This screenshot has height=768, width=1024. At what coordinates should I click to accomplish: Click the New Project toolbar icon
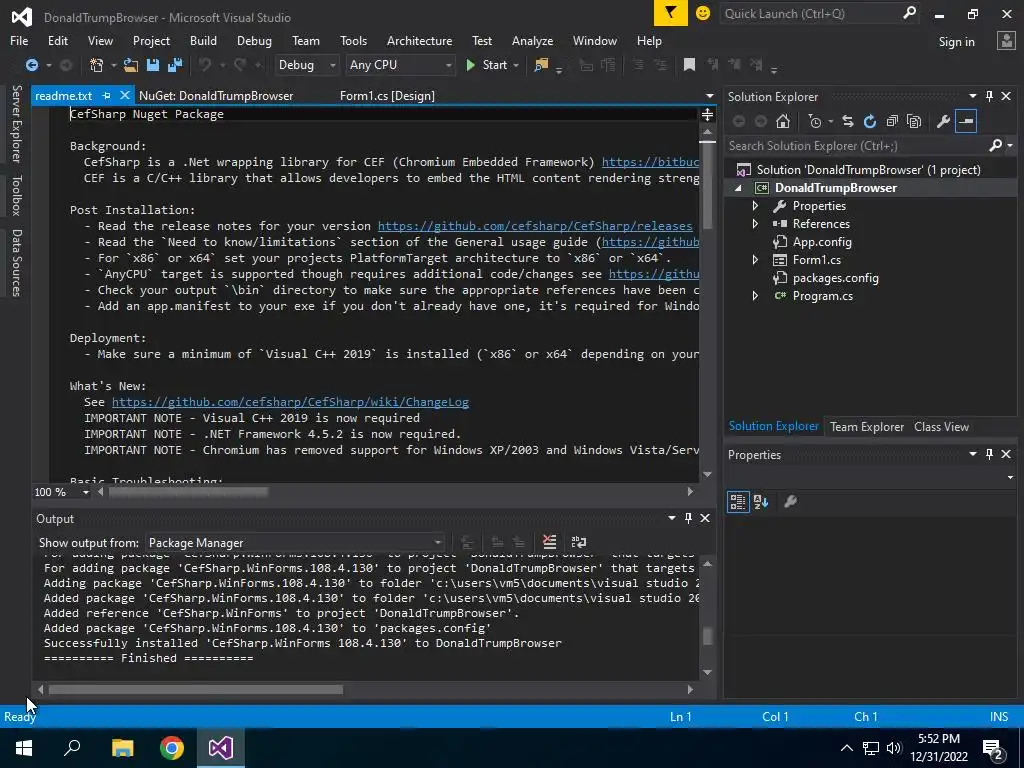coord(97,65)
